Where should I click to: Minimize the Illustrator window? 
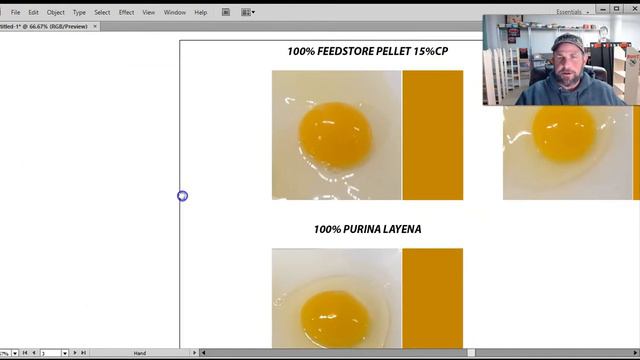602,9
